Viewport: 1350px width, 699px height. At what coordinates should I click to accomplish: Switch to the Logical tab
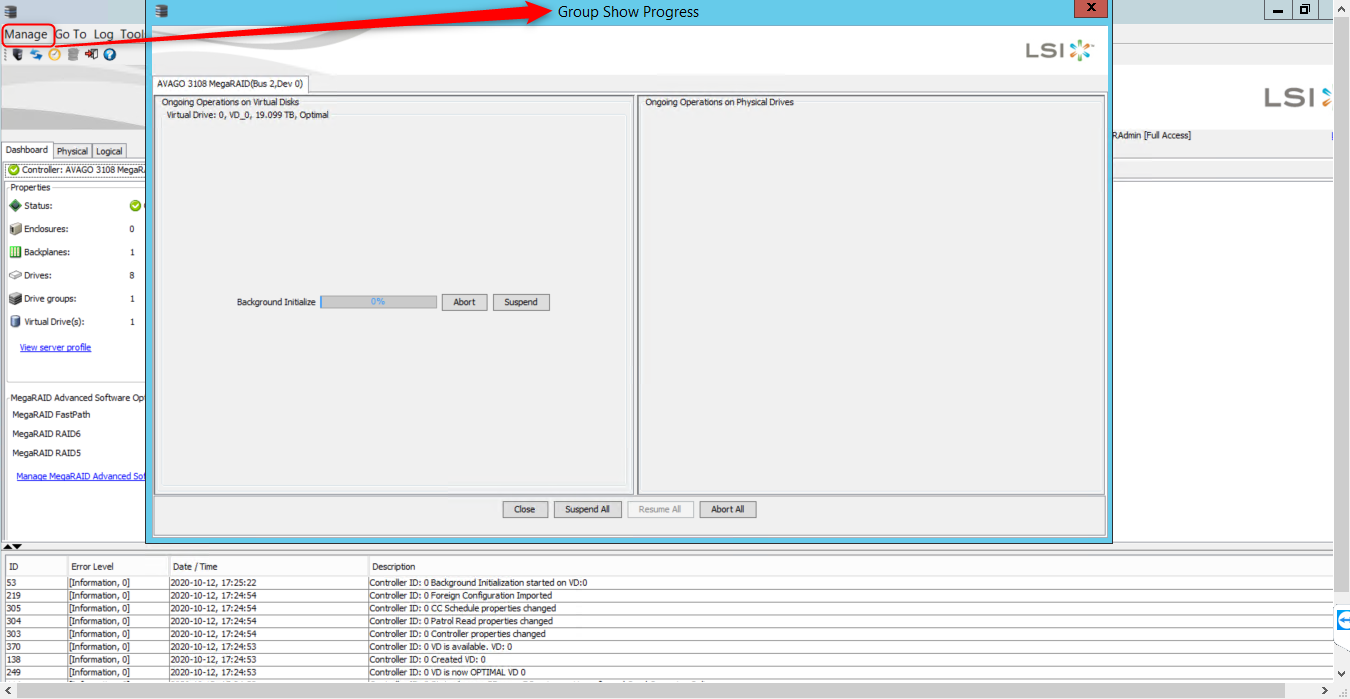[x=109, y=151]
